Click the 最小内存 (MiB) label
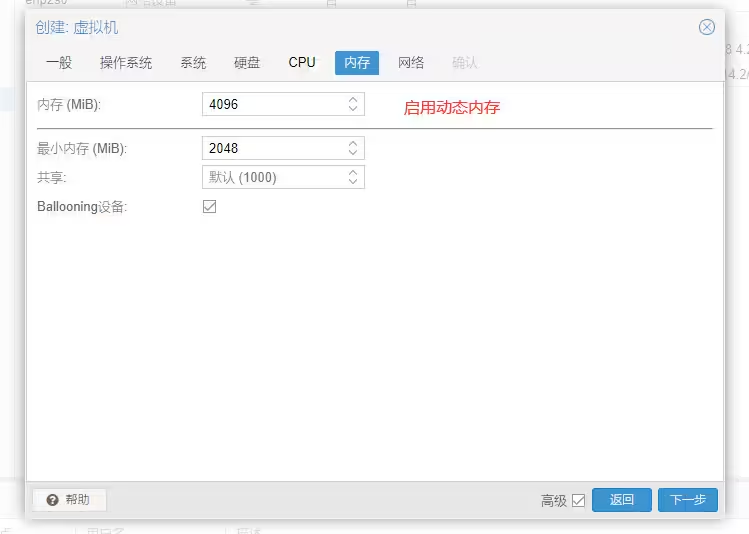The height and width of the screenshot is (534, 749). click(82, 149)
